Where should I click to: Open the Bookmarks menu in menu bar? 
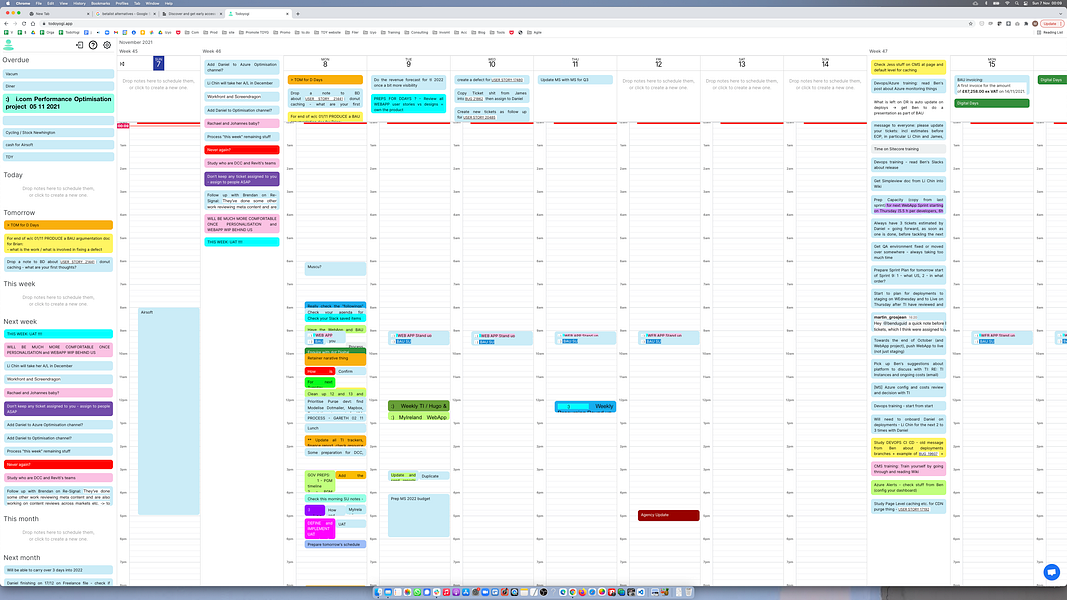coord(100,3)
